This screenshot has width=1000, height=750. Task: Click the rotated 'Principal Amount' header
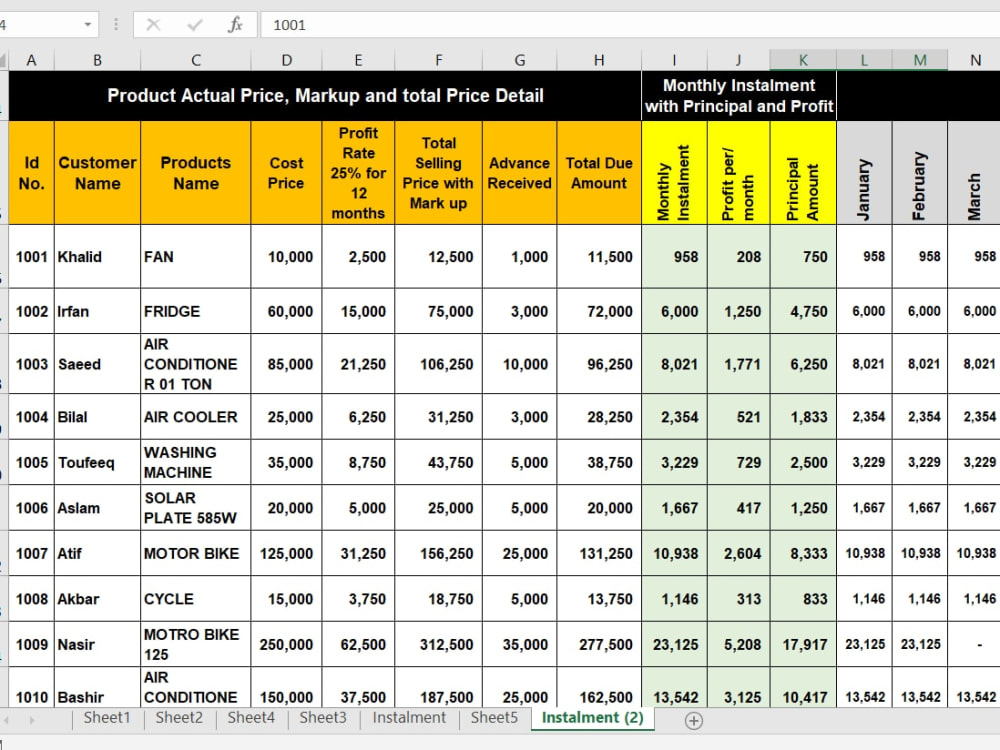pos(804,173)
